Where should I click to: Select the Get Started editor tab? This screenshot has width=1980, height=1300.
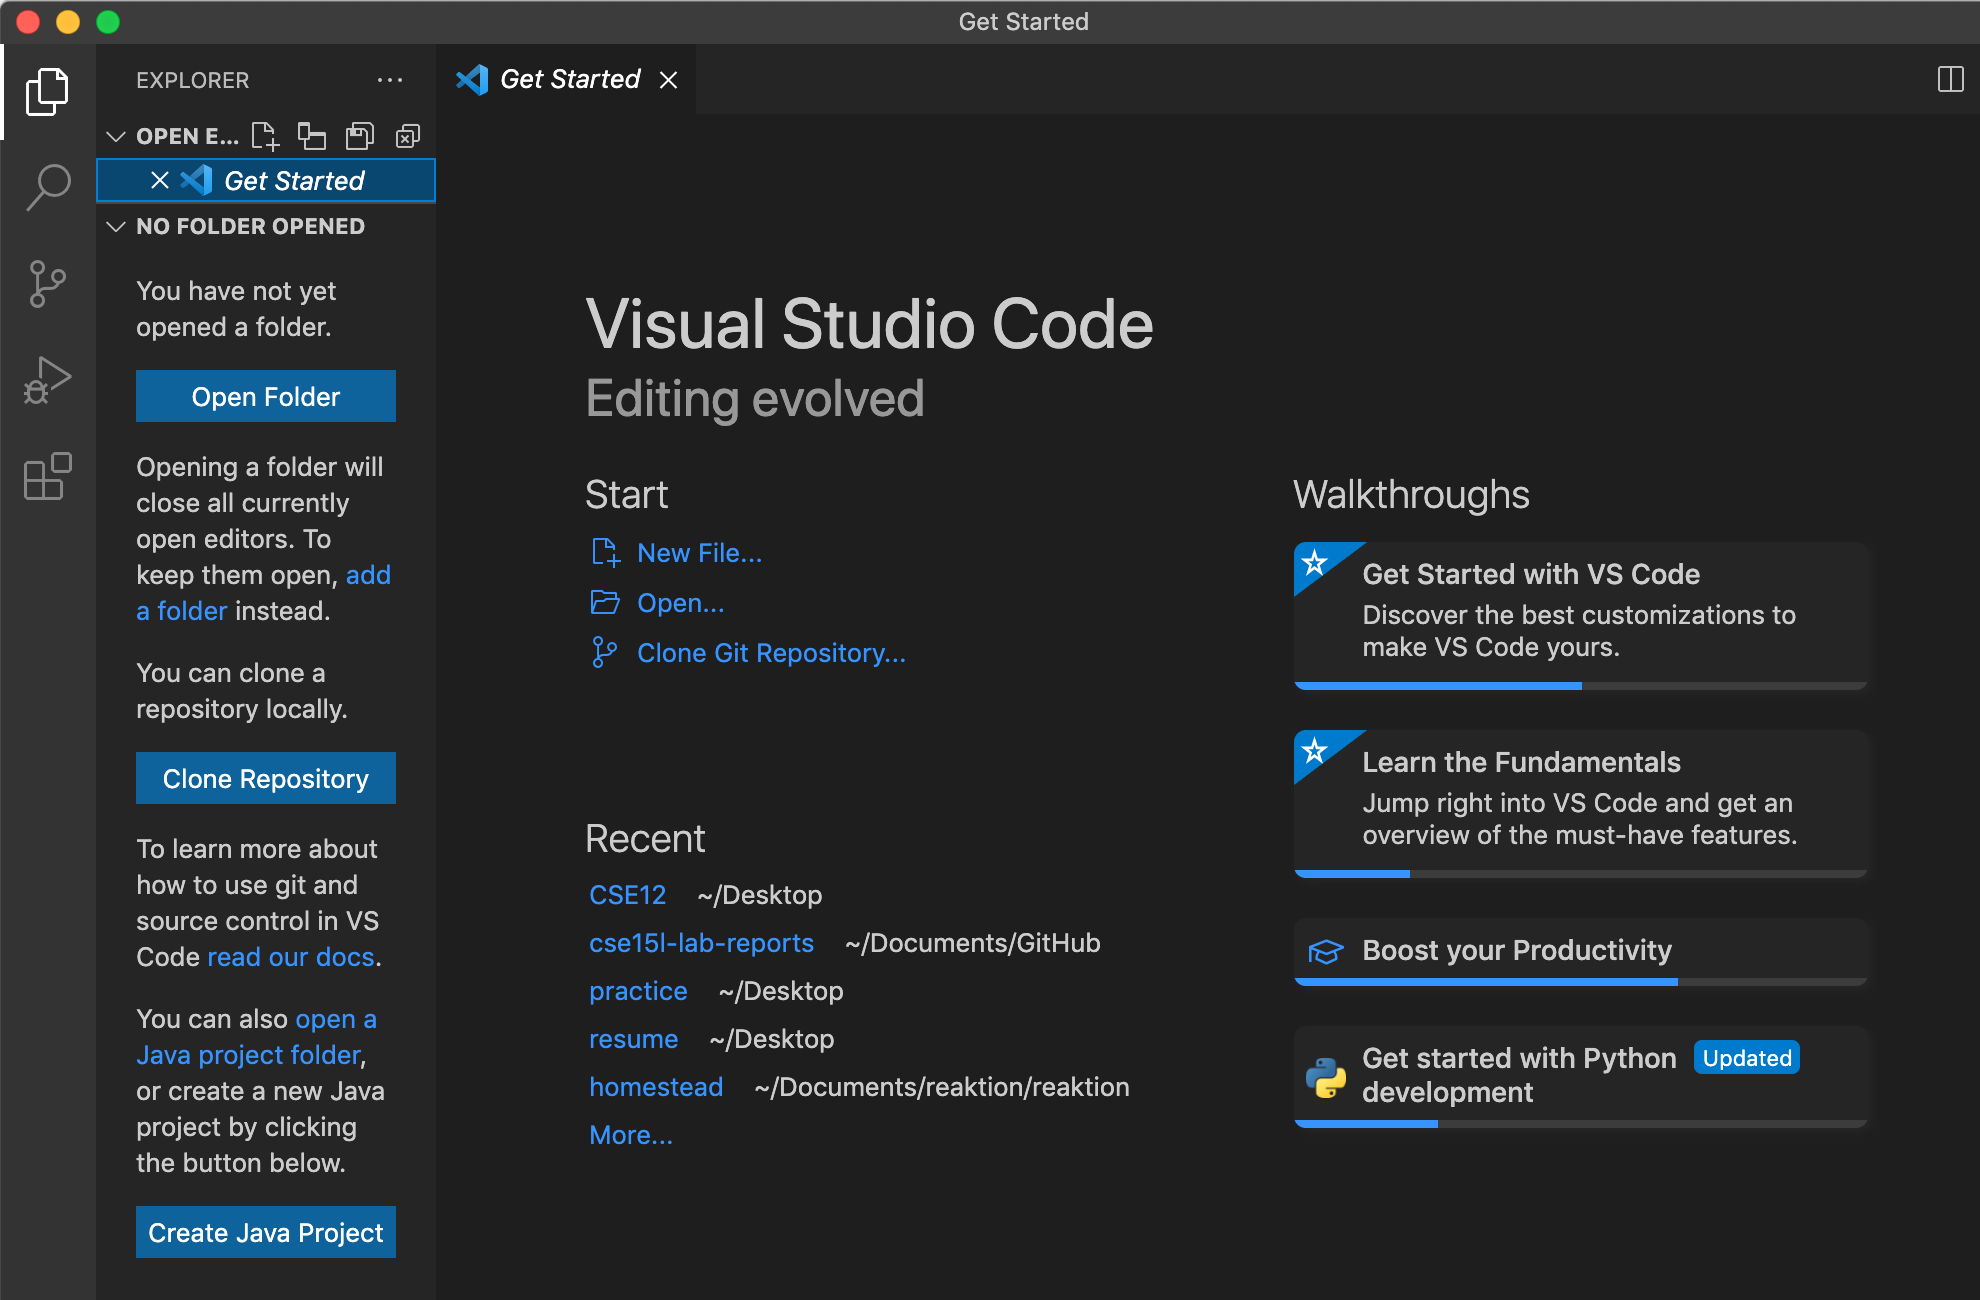pyautogui.click(x=568, y=79)
